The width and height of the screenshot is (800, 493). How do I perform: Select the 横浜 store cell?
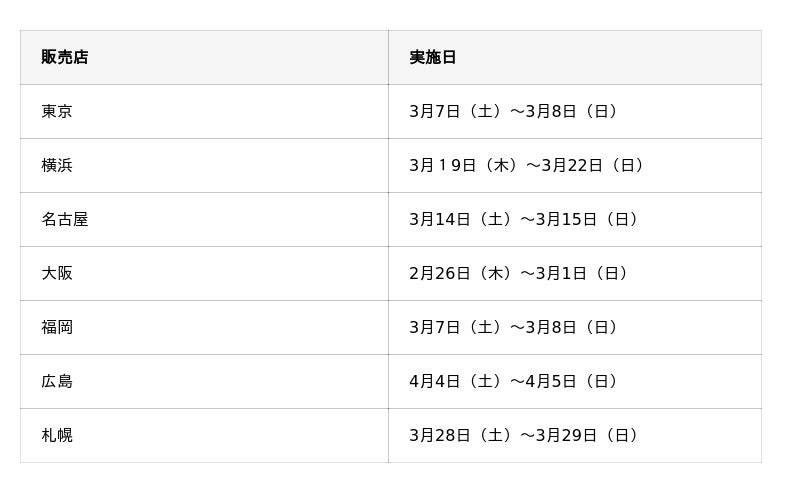(57, 166)
